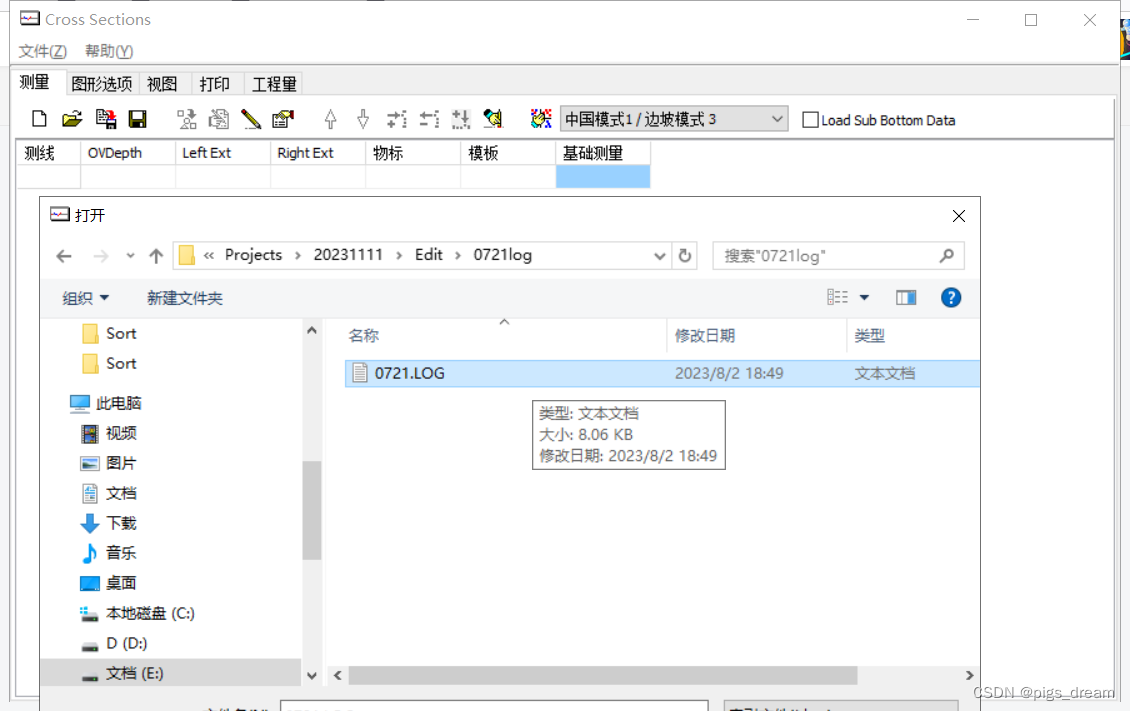The height and width of the screenshot is (711, 1130).
Task: Click the import-and-save document toolbar icon
Action: click(x=106, y=119)
